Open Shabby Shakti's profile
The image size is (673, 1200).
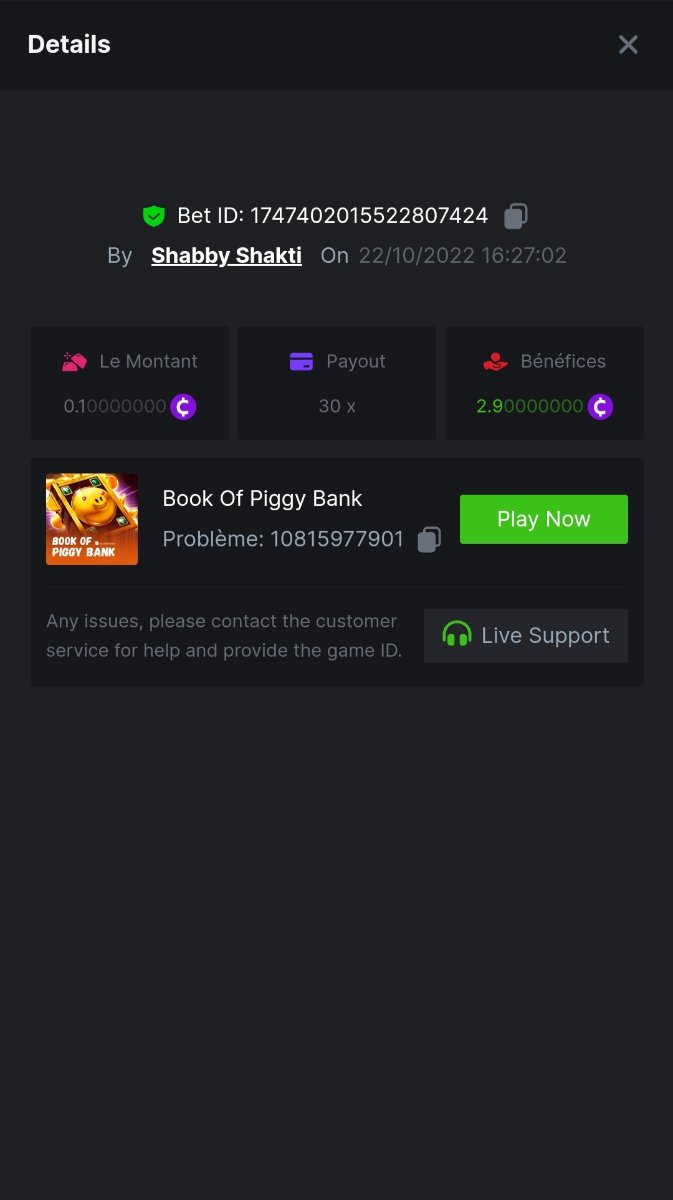click(x=226, y=255)
